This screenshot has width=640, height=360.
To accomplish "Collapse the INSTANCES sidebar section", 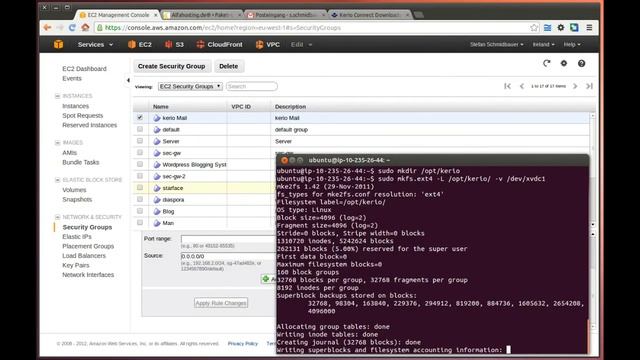I will 58,96.
